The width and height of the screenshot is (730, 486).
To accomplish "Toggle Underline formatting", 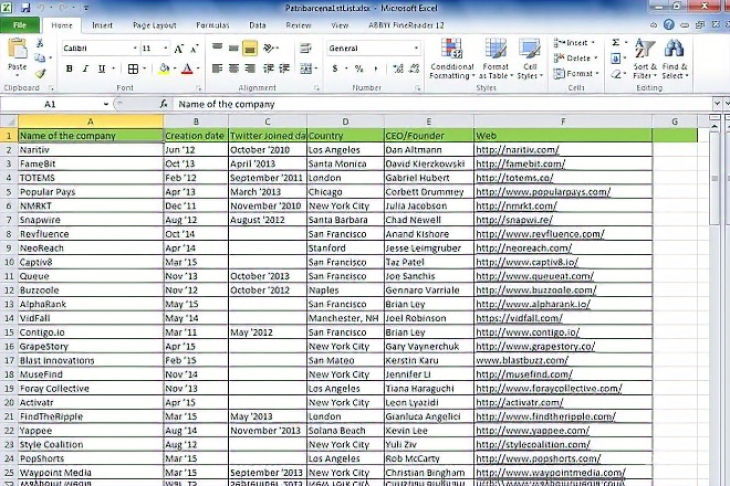I will point(101,69).
